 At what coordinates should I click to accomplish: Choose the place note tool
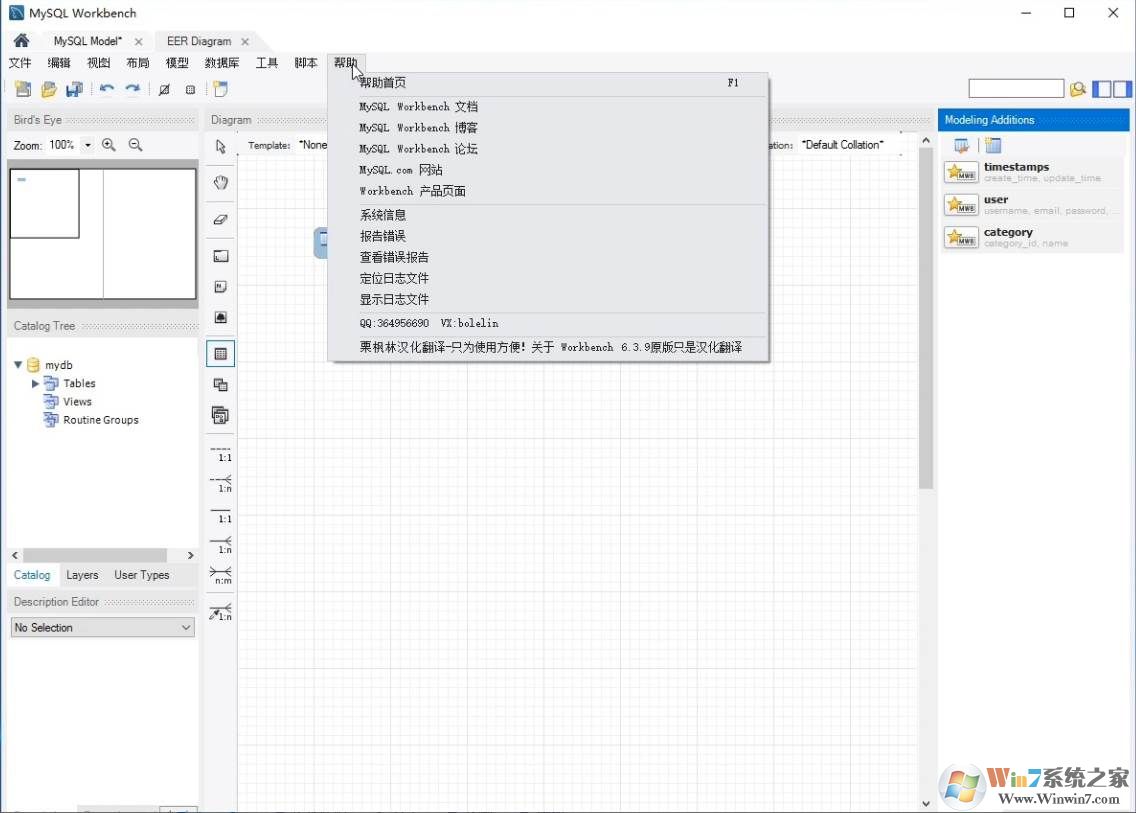coord(220,286)
